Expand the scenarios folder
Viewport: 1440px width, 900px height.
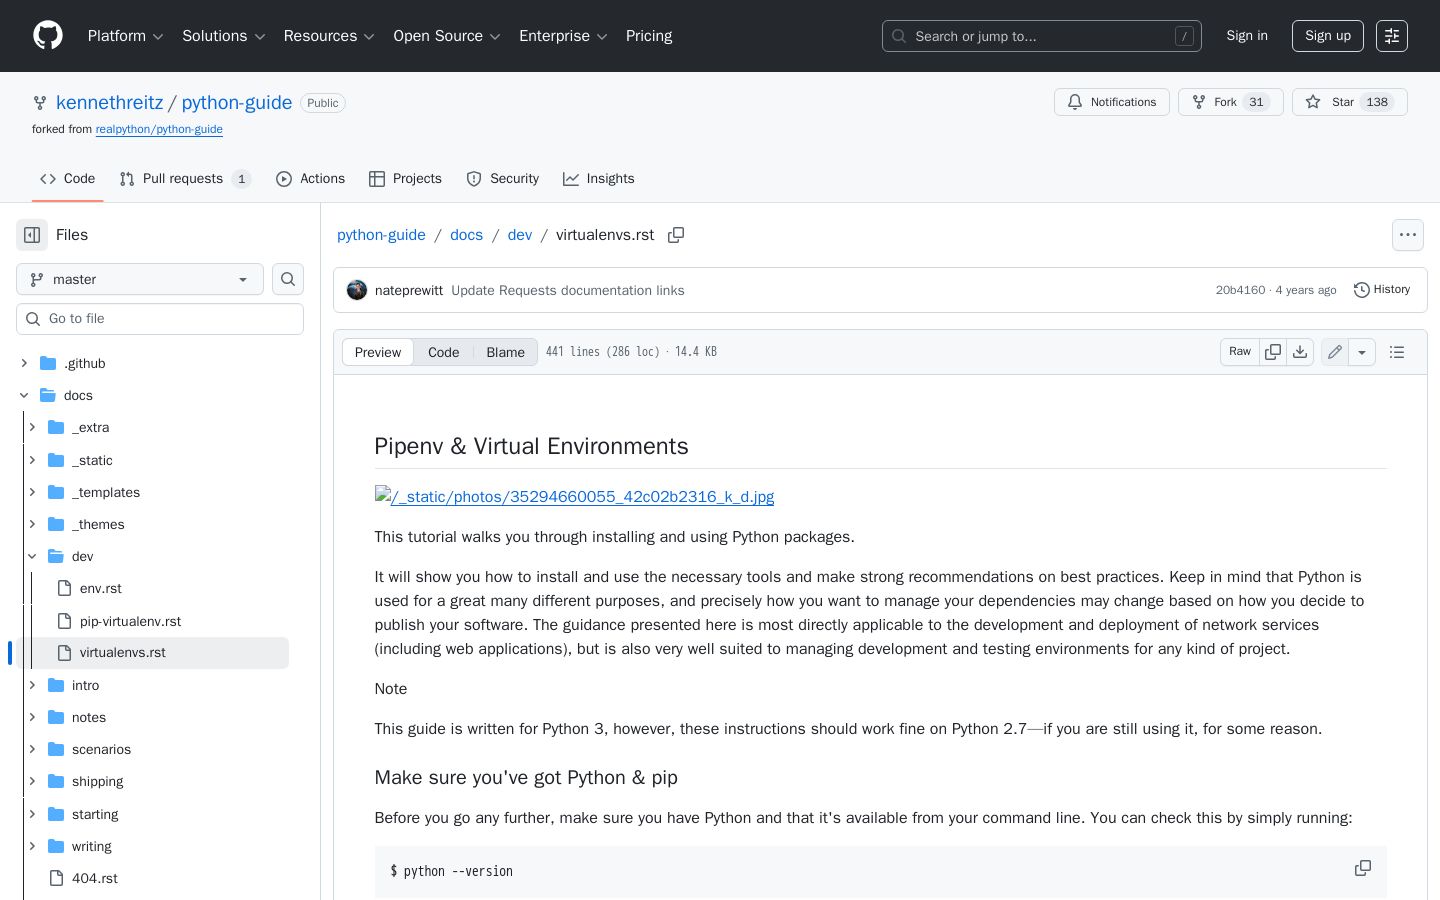point(32,749)
